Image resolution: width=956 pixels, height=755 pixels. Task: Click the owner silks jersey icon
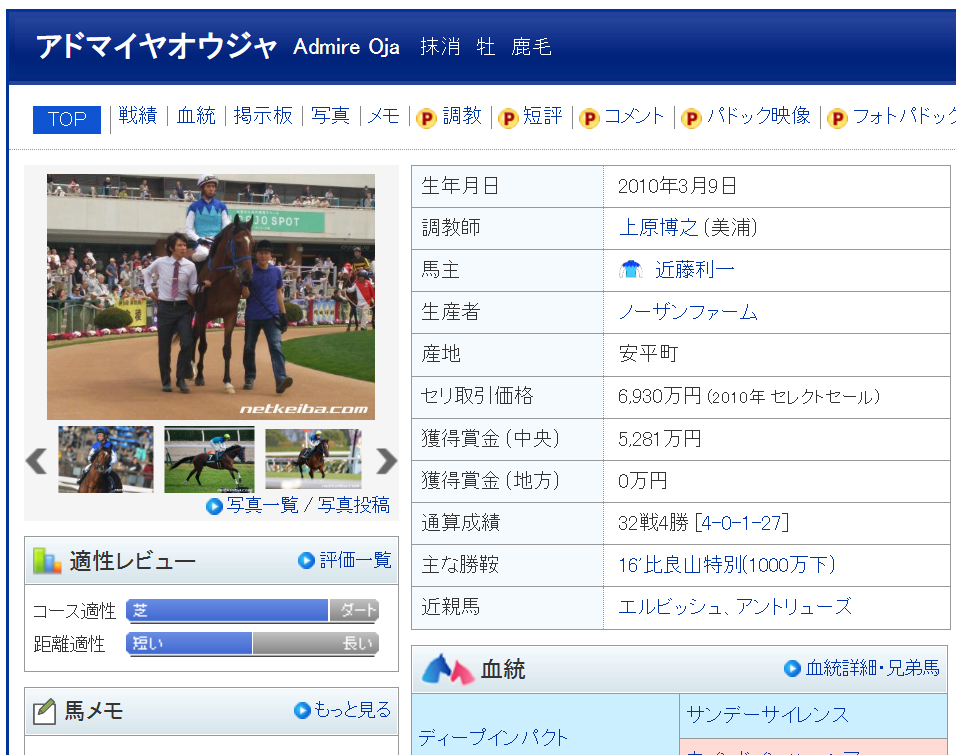(x=630, y=270)
